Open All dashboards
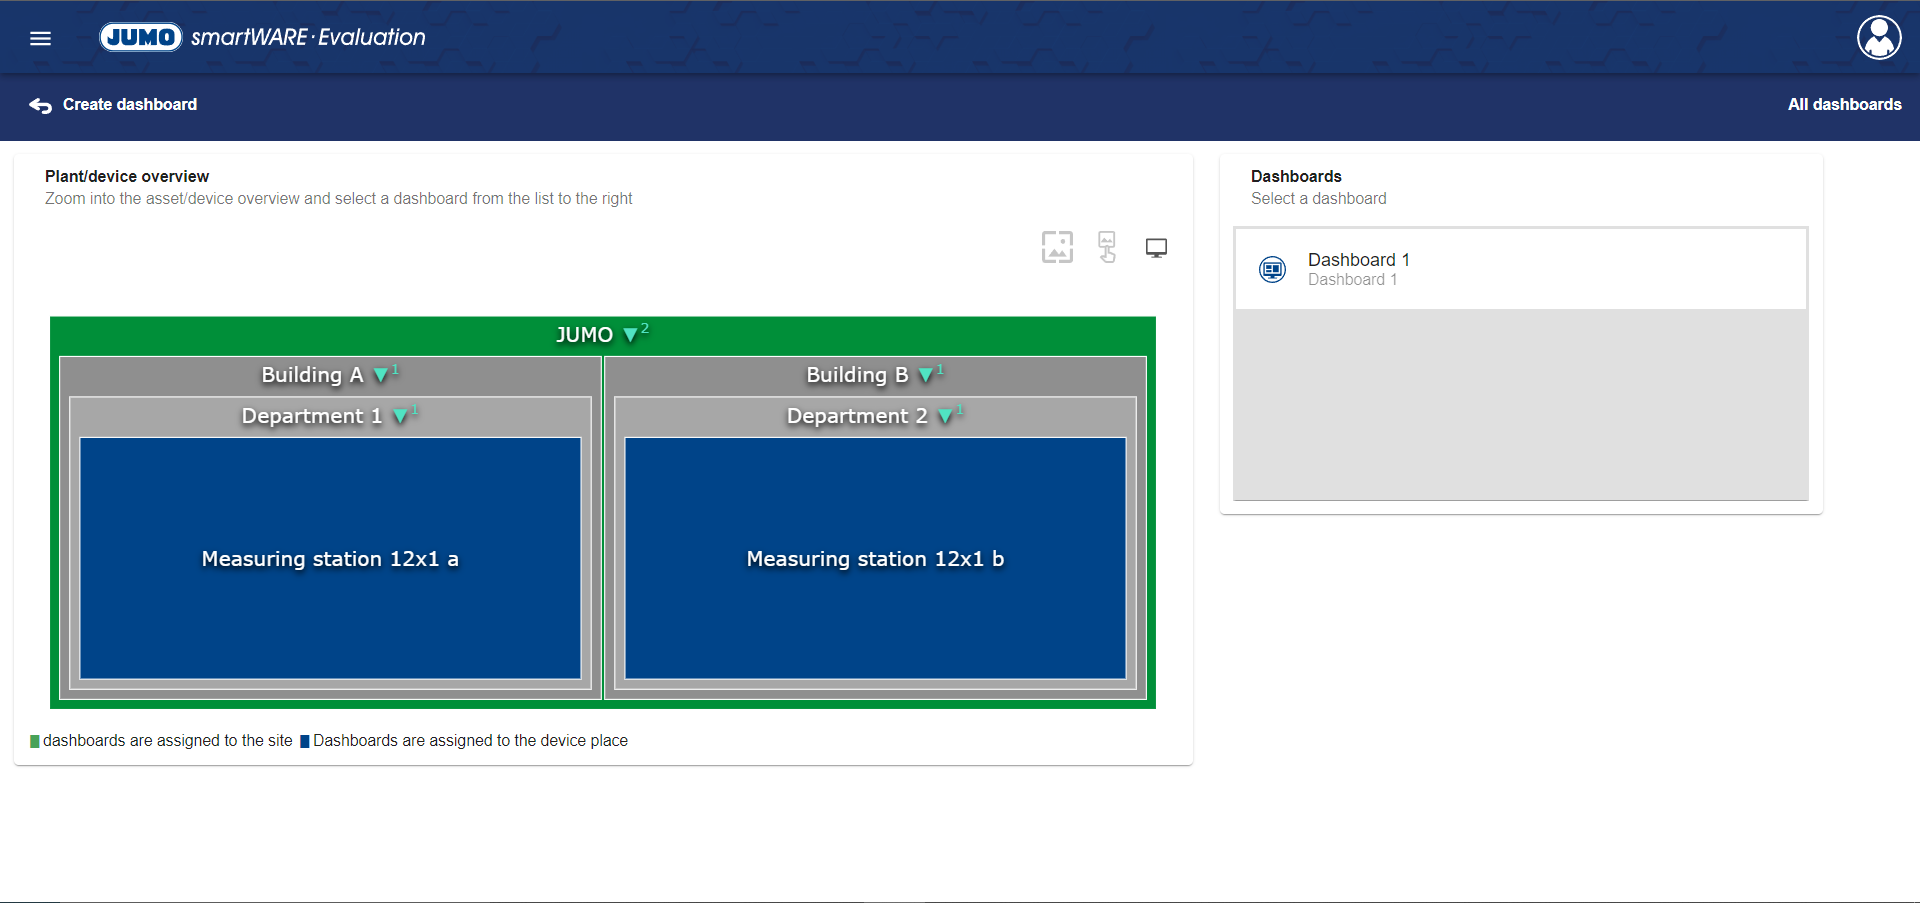This screenshot has height=903, width=1920. tap(1844, 105)
